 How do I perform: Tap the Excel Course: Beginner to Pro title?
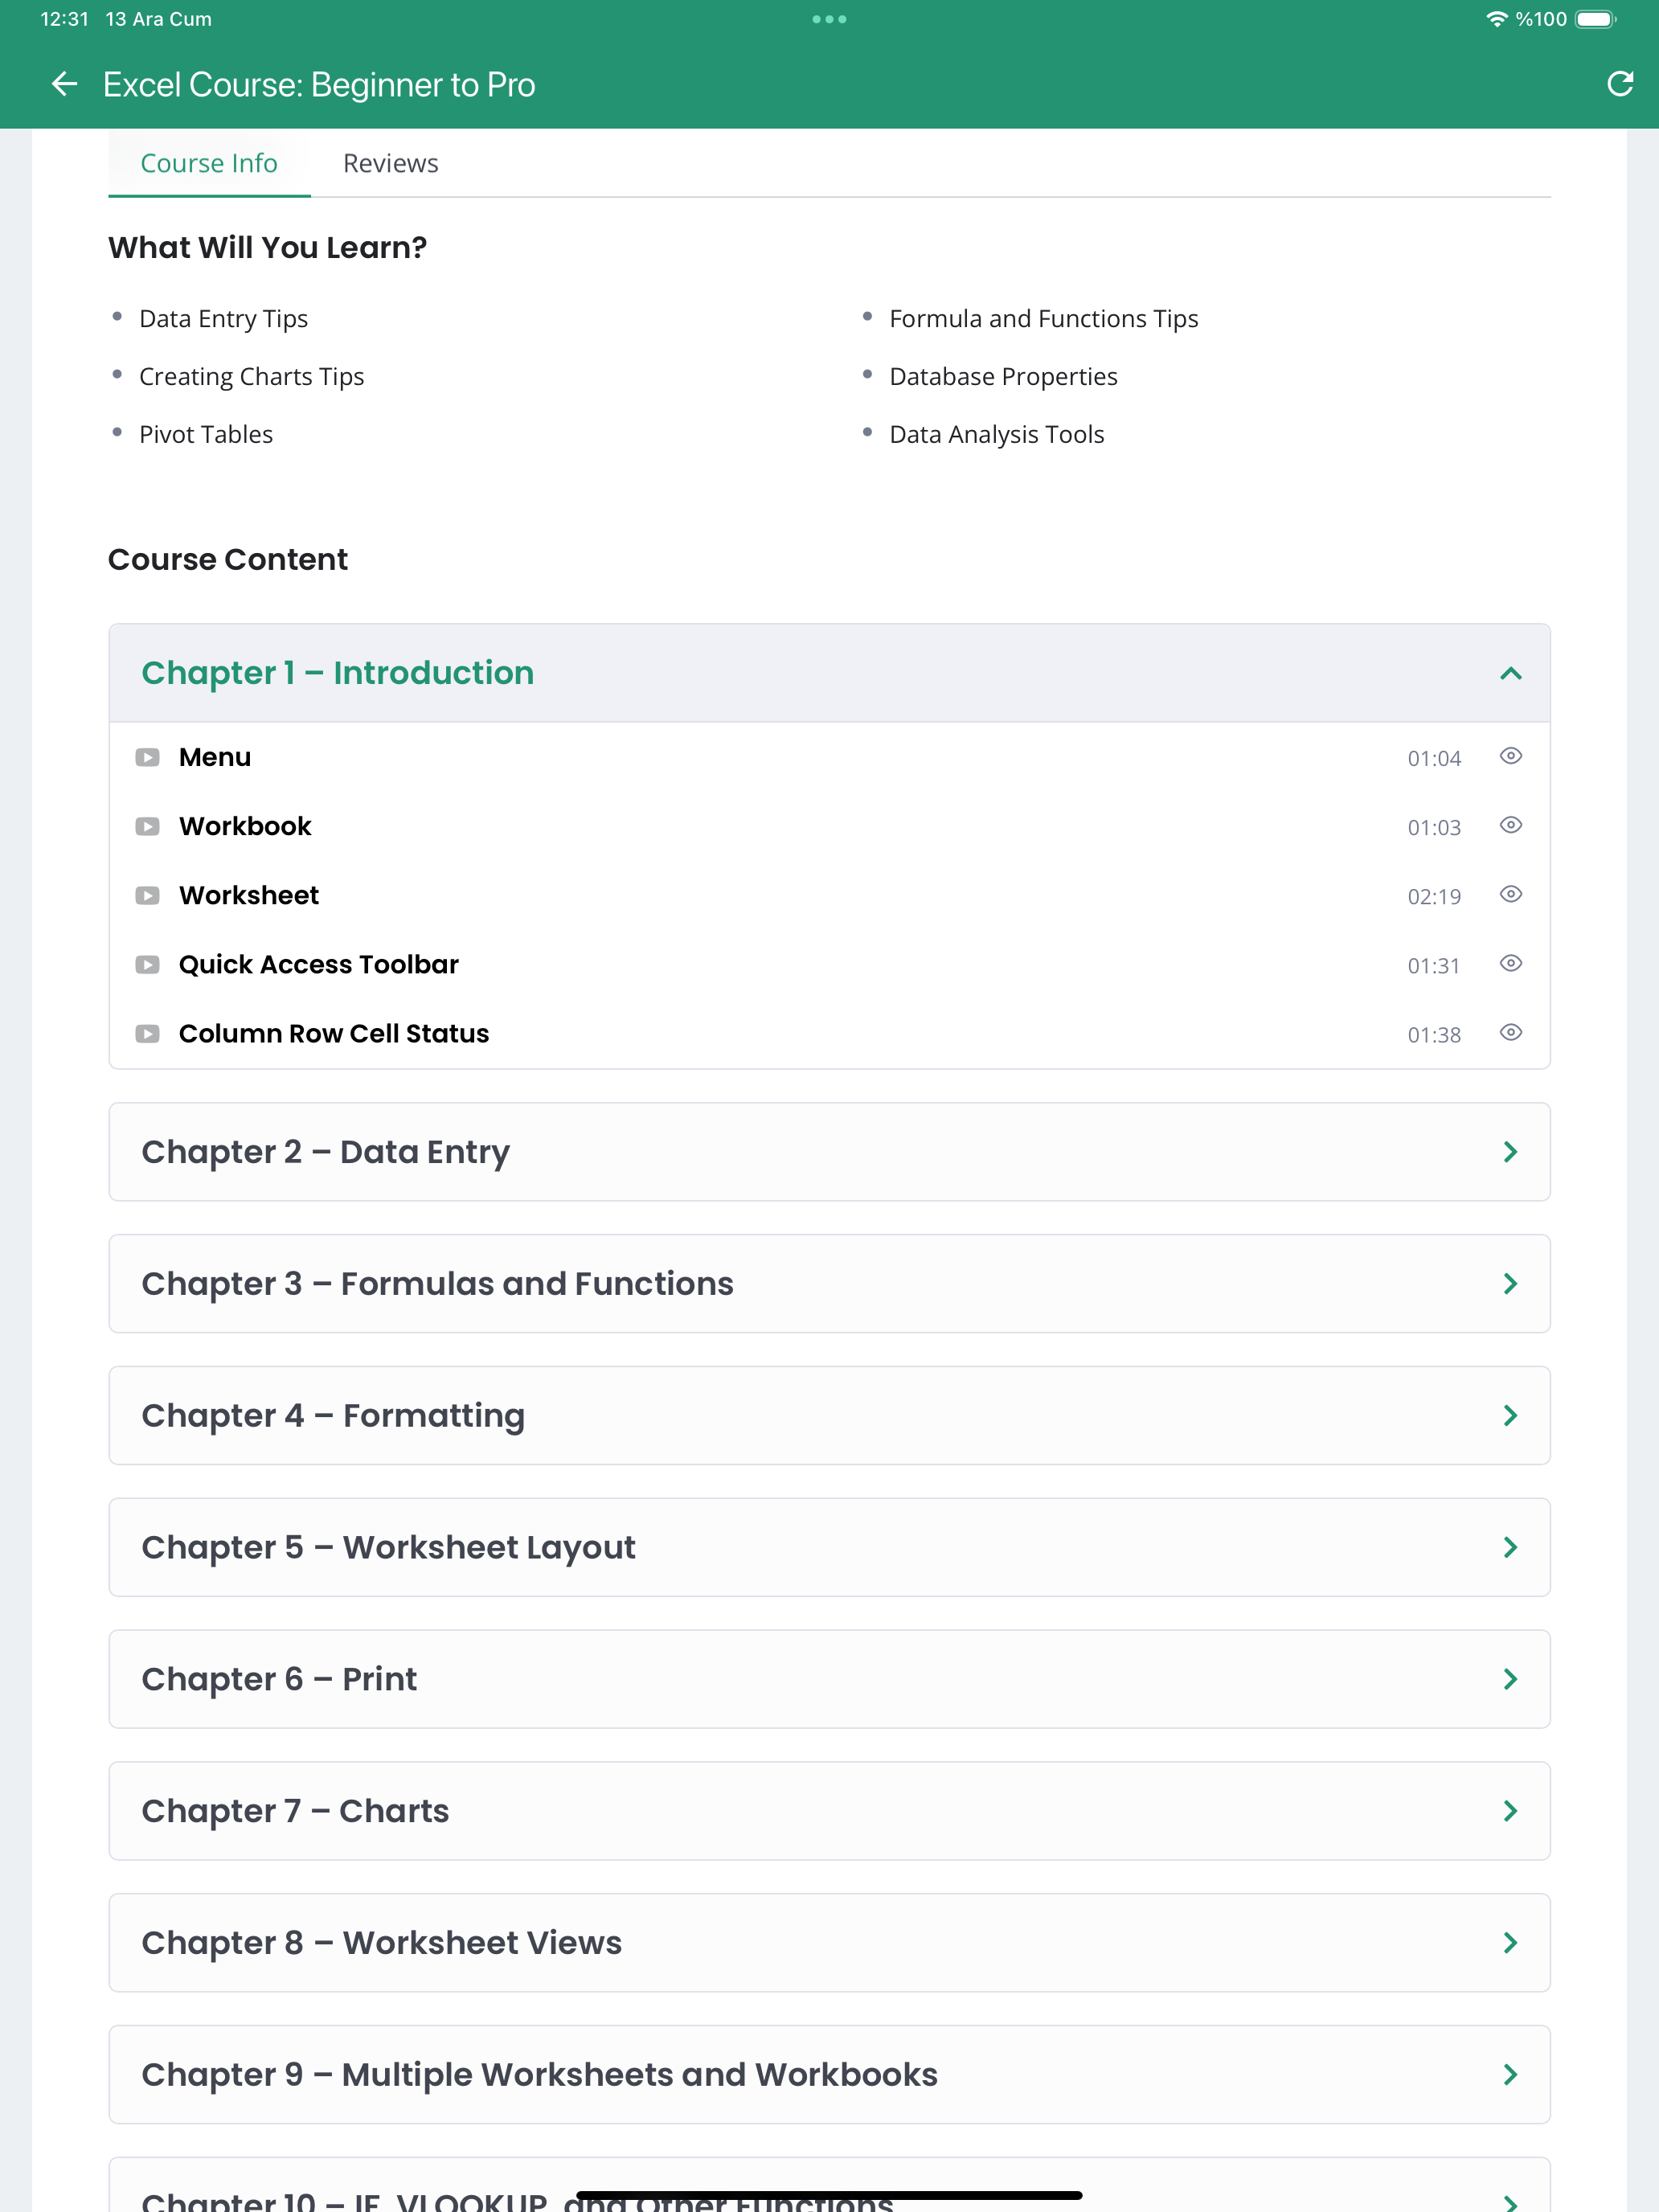click(319, 85)
